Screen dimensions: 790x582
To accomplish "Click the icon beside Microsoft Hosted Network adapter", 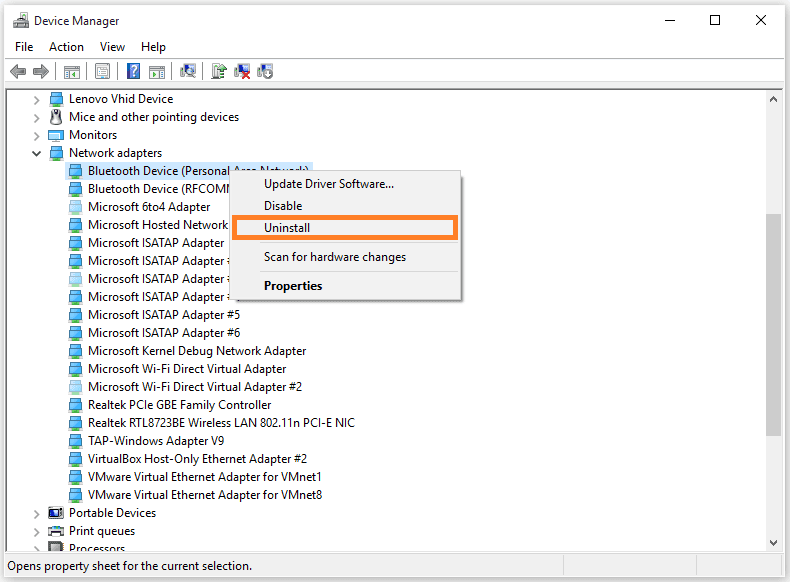I will pos(76,225).
